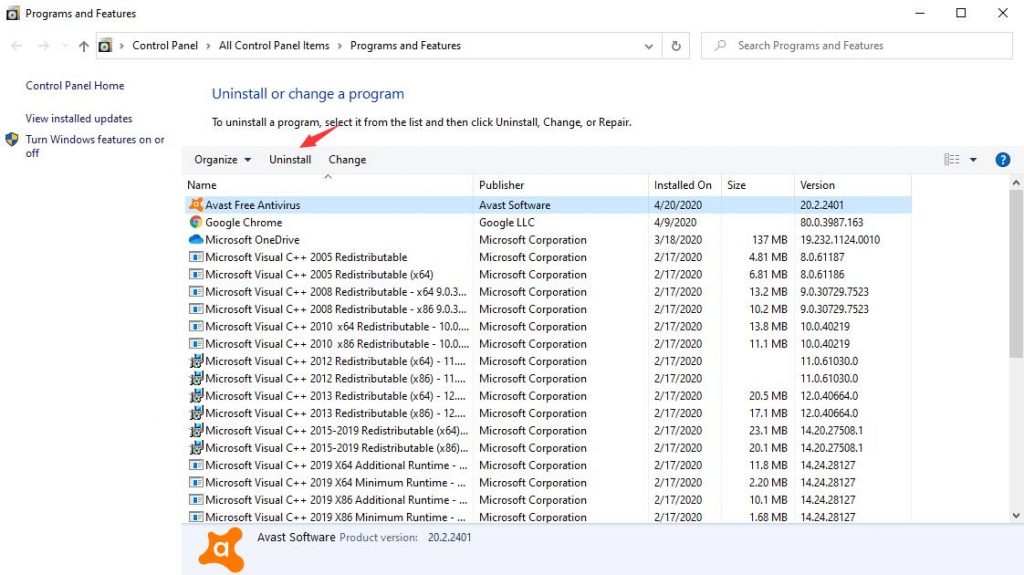This screenshot has width=1024, height=575.
Task: Navigate to Control Panel breadcrumb
Action: (165, 46)
